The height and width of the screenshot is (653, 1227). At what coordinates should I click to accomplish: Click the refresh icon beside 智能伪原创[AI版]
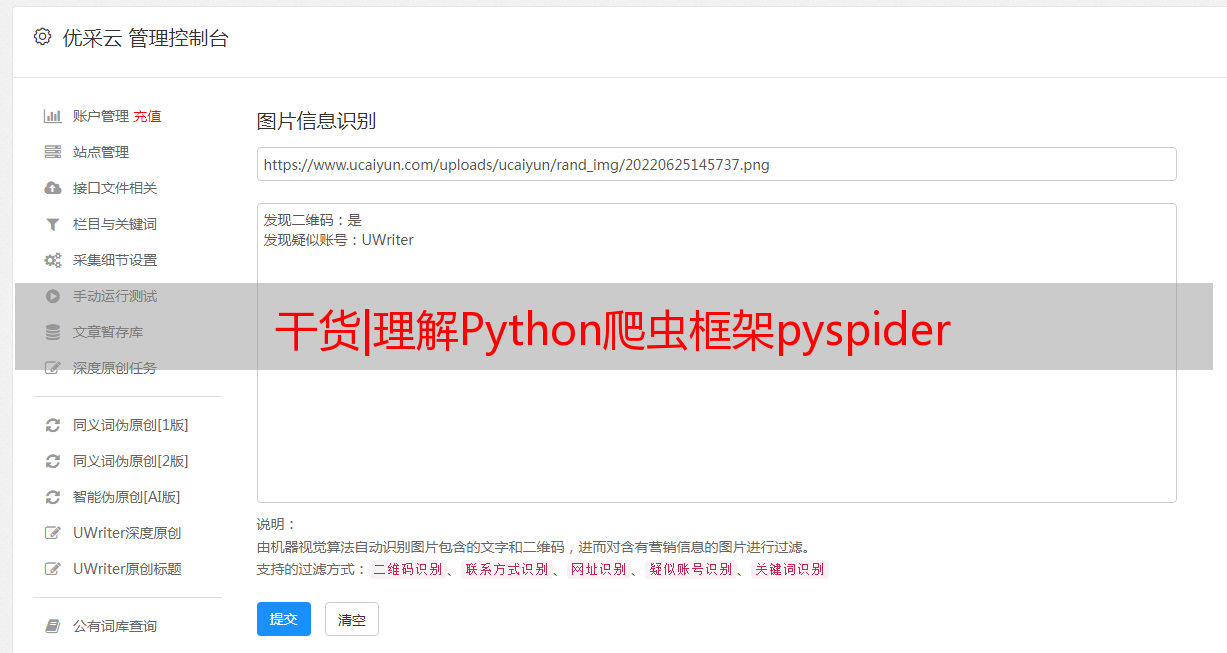pyautogui.click(x=53, y=497)
